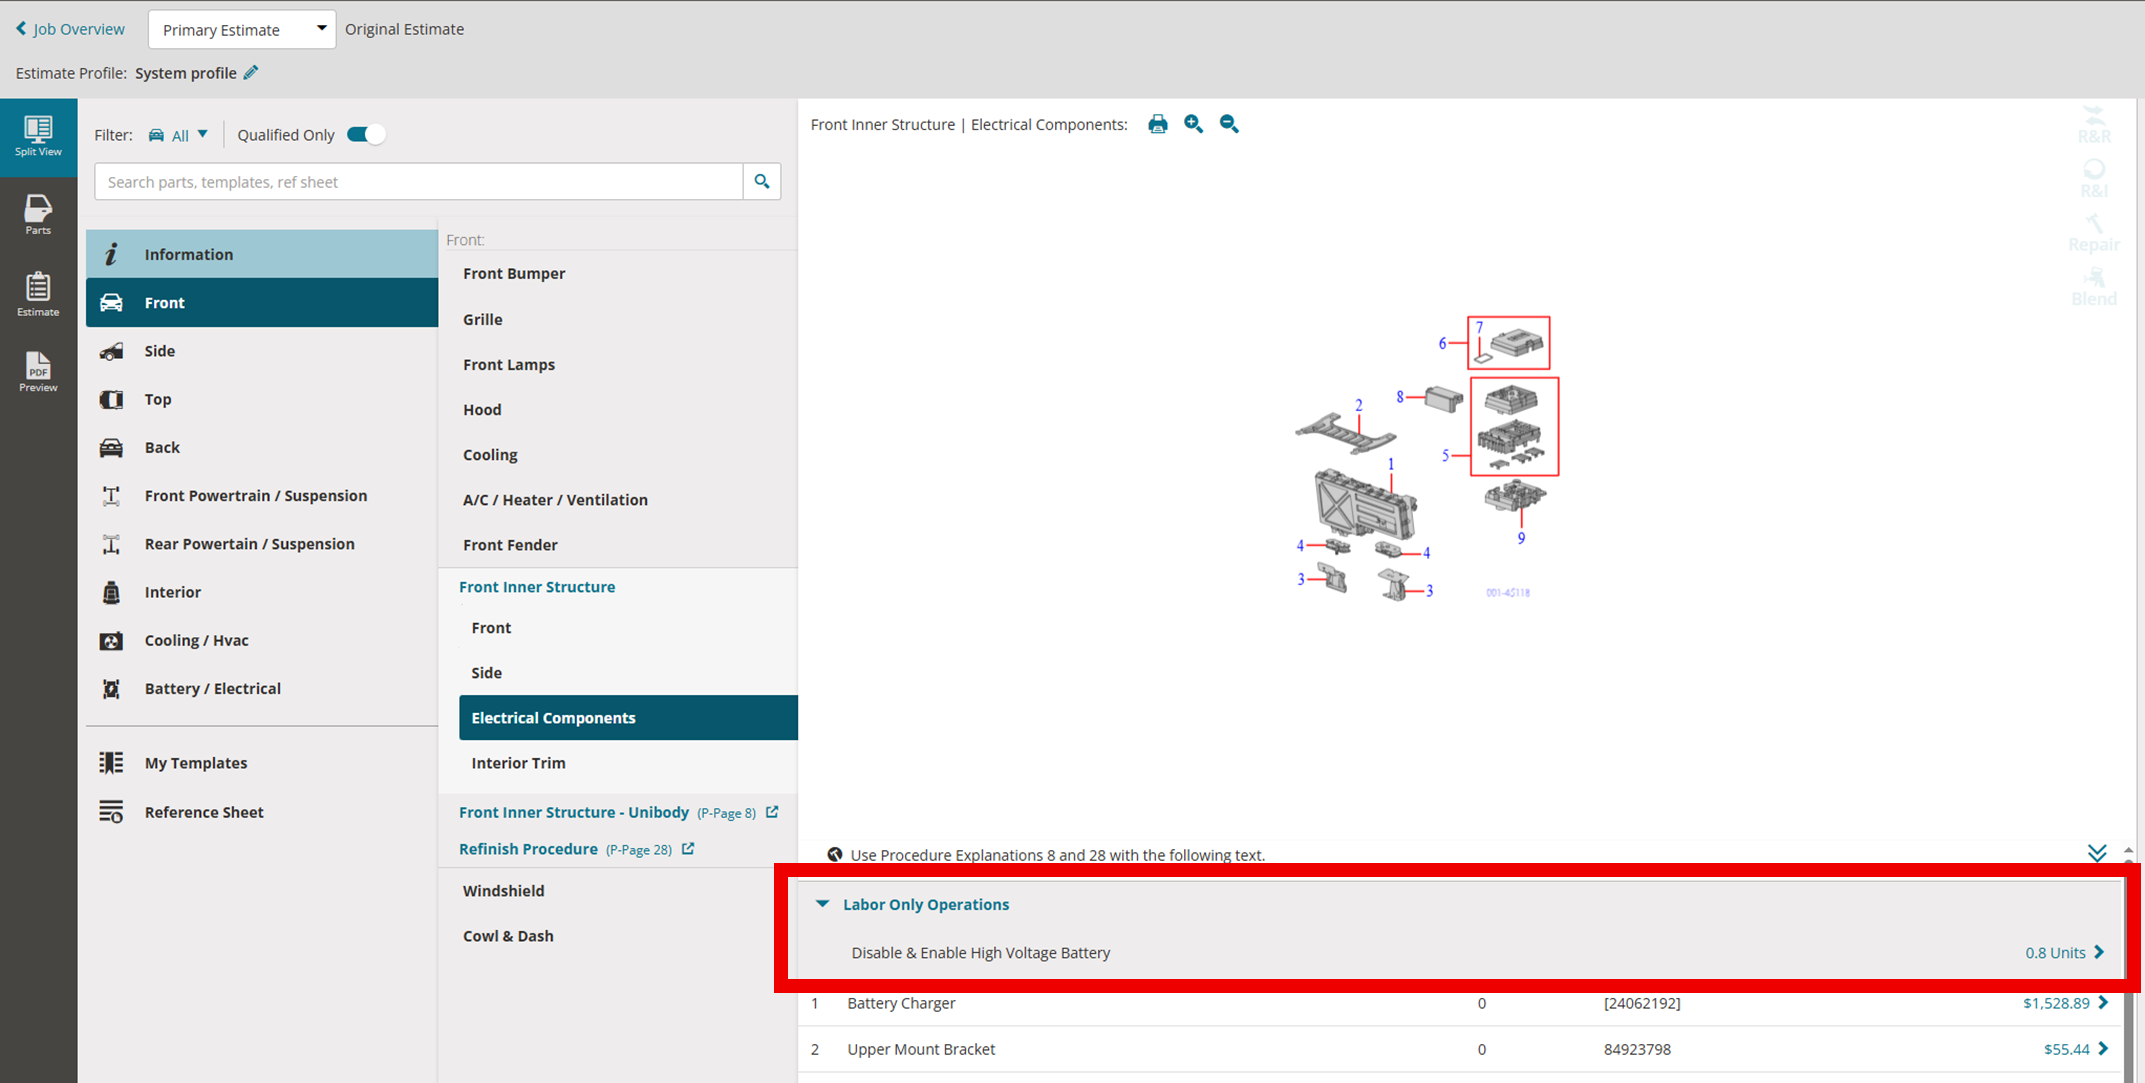Open the Filter All dropdown
2145x1083 pixels.
pos(179,135)
